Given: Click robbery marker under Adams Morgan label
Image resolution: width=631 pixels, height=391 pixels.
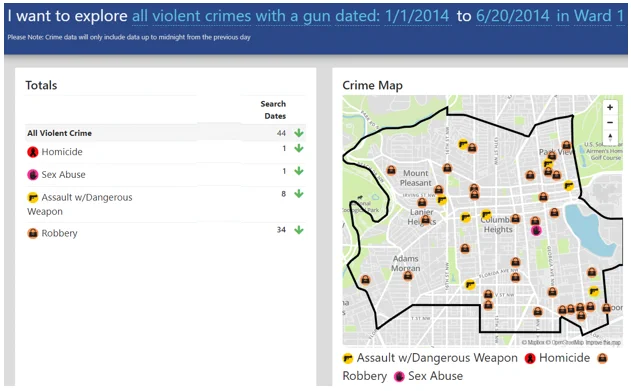Looking at the screenshot, I should click(x=408, y=276).
